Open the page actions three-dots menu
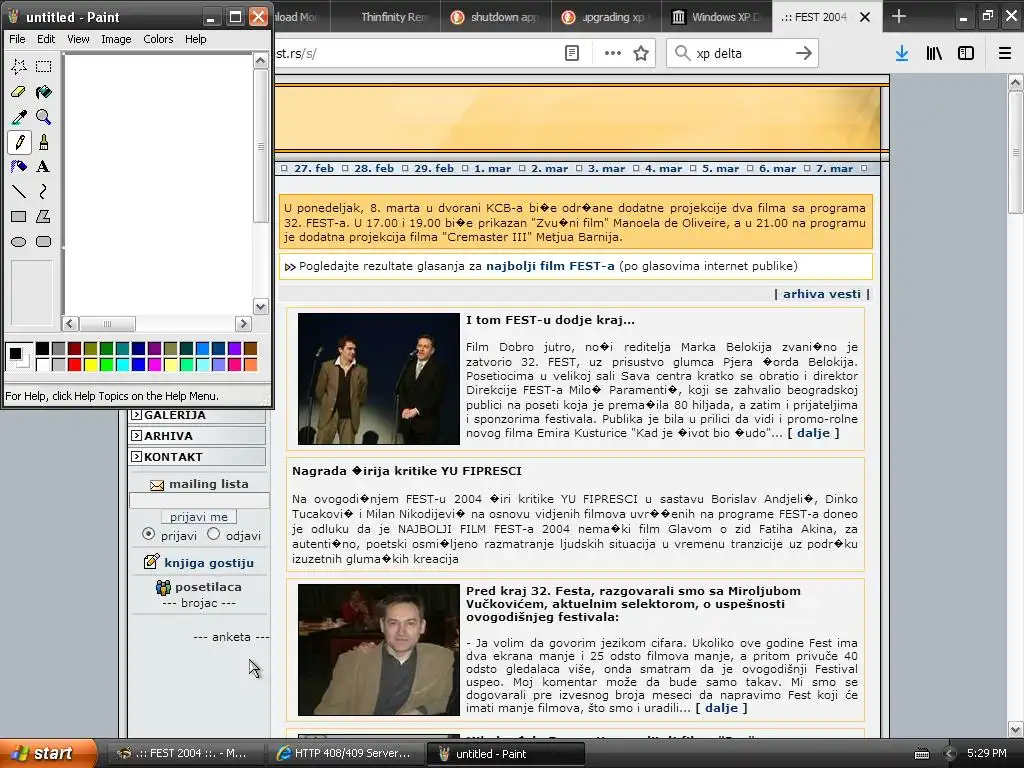Image resolution: width=1024 pixels, height=768 pixels. tap(613, 53)
